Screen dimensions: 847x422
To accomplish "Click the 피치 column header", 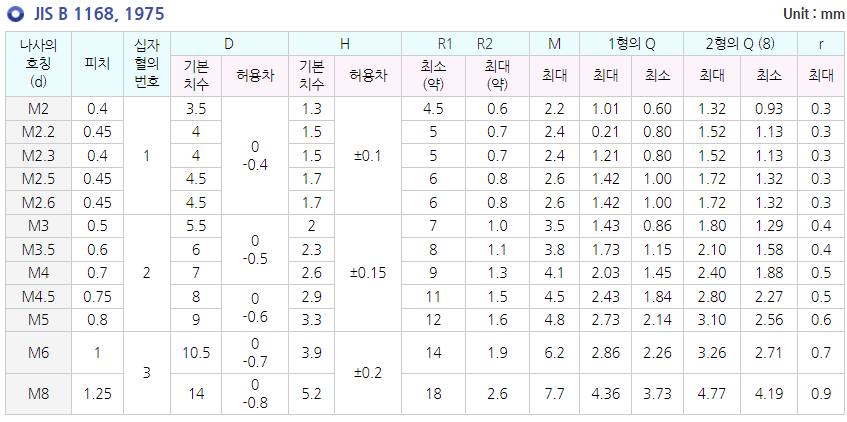I will tap(98, 64).
